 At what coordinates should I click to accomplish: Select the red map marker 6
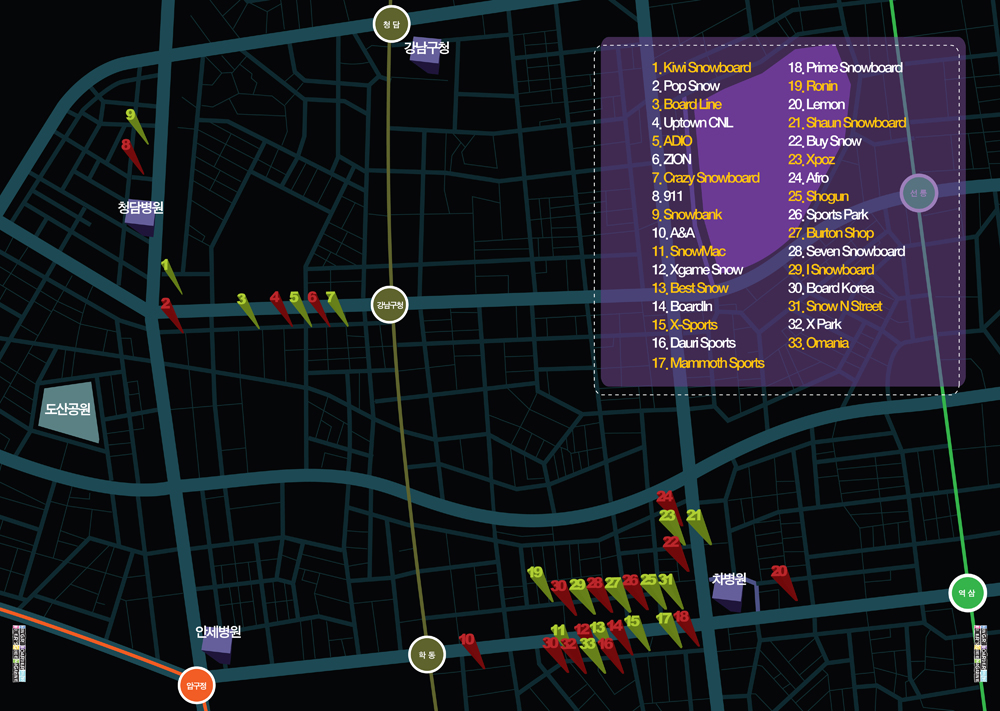318,308
